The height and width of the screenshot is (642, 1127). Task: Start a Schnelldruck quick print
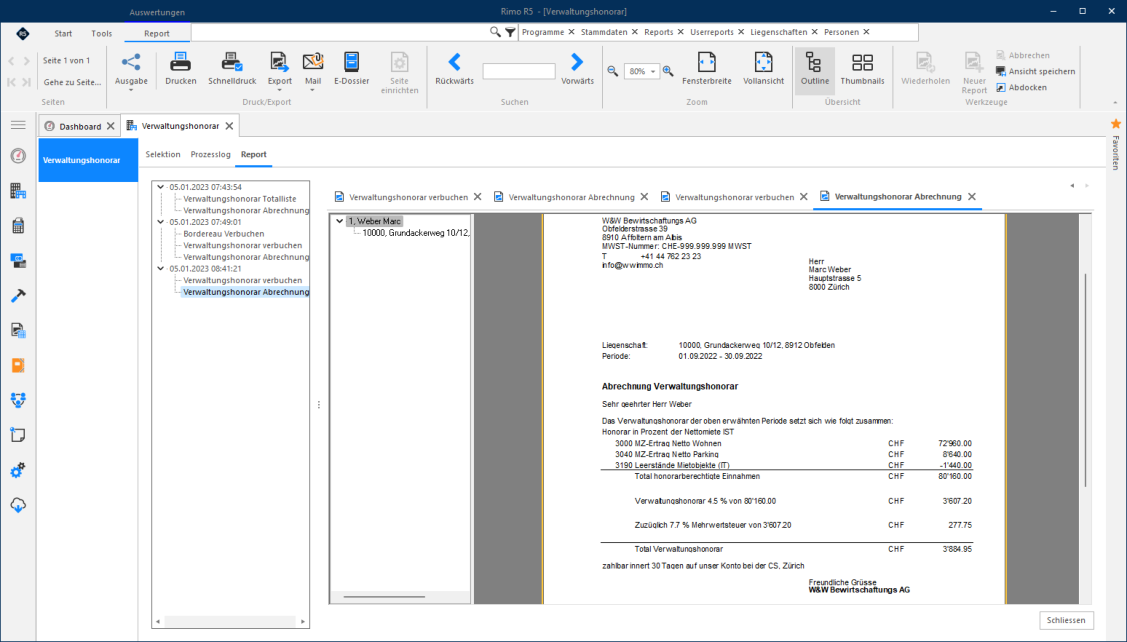tap(231, 69)
